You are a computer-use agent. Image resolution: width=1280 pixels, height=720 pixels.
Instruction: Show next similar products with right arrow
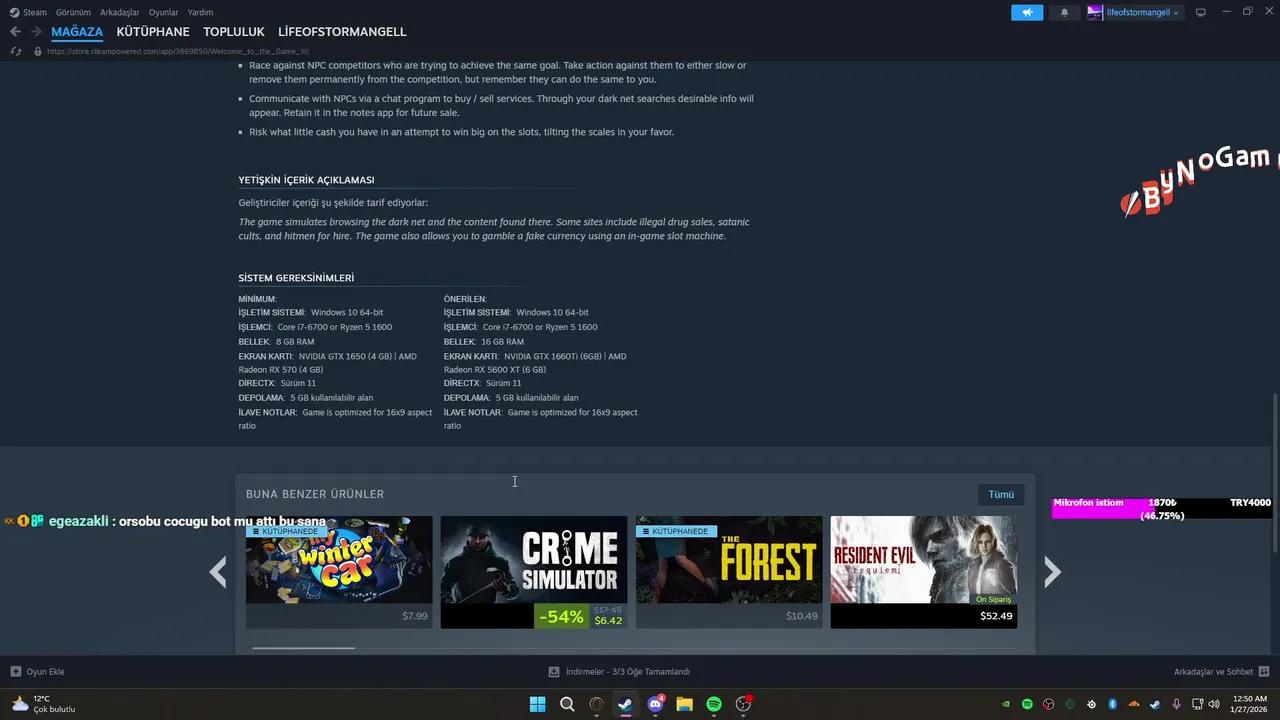coord(1052,572)
